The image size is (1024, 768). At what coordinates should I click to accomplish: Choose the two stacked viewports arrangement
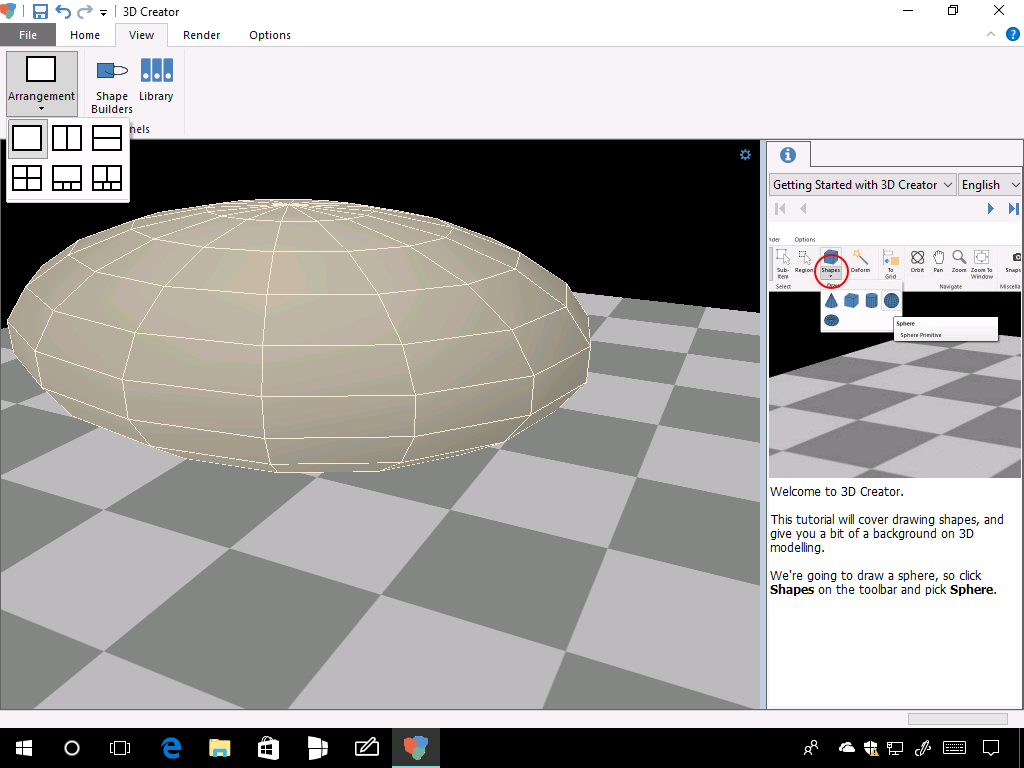click(107, 138)
